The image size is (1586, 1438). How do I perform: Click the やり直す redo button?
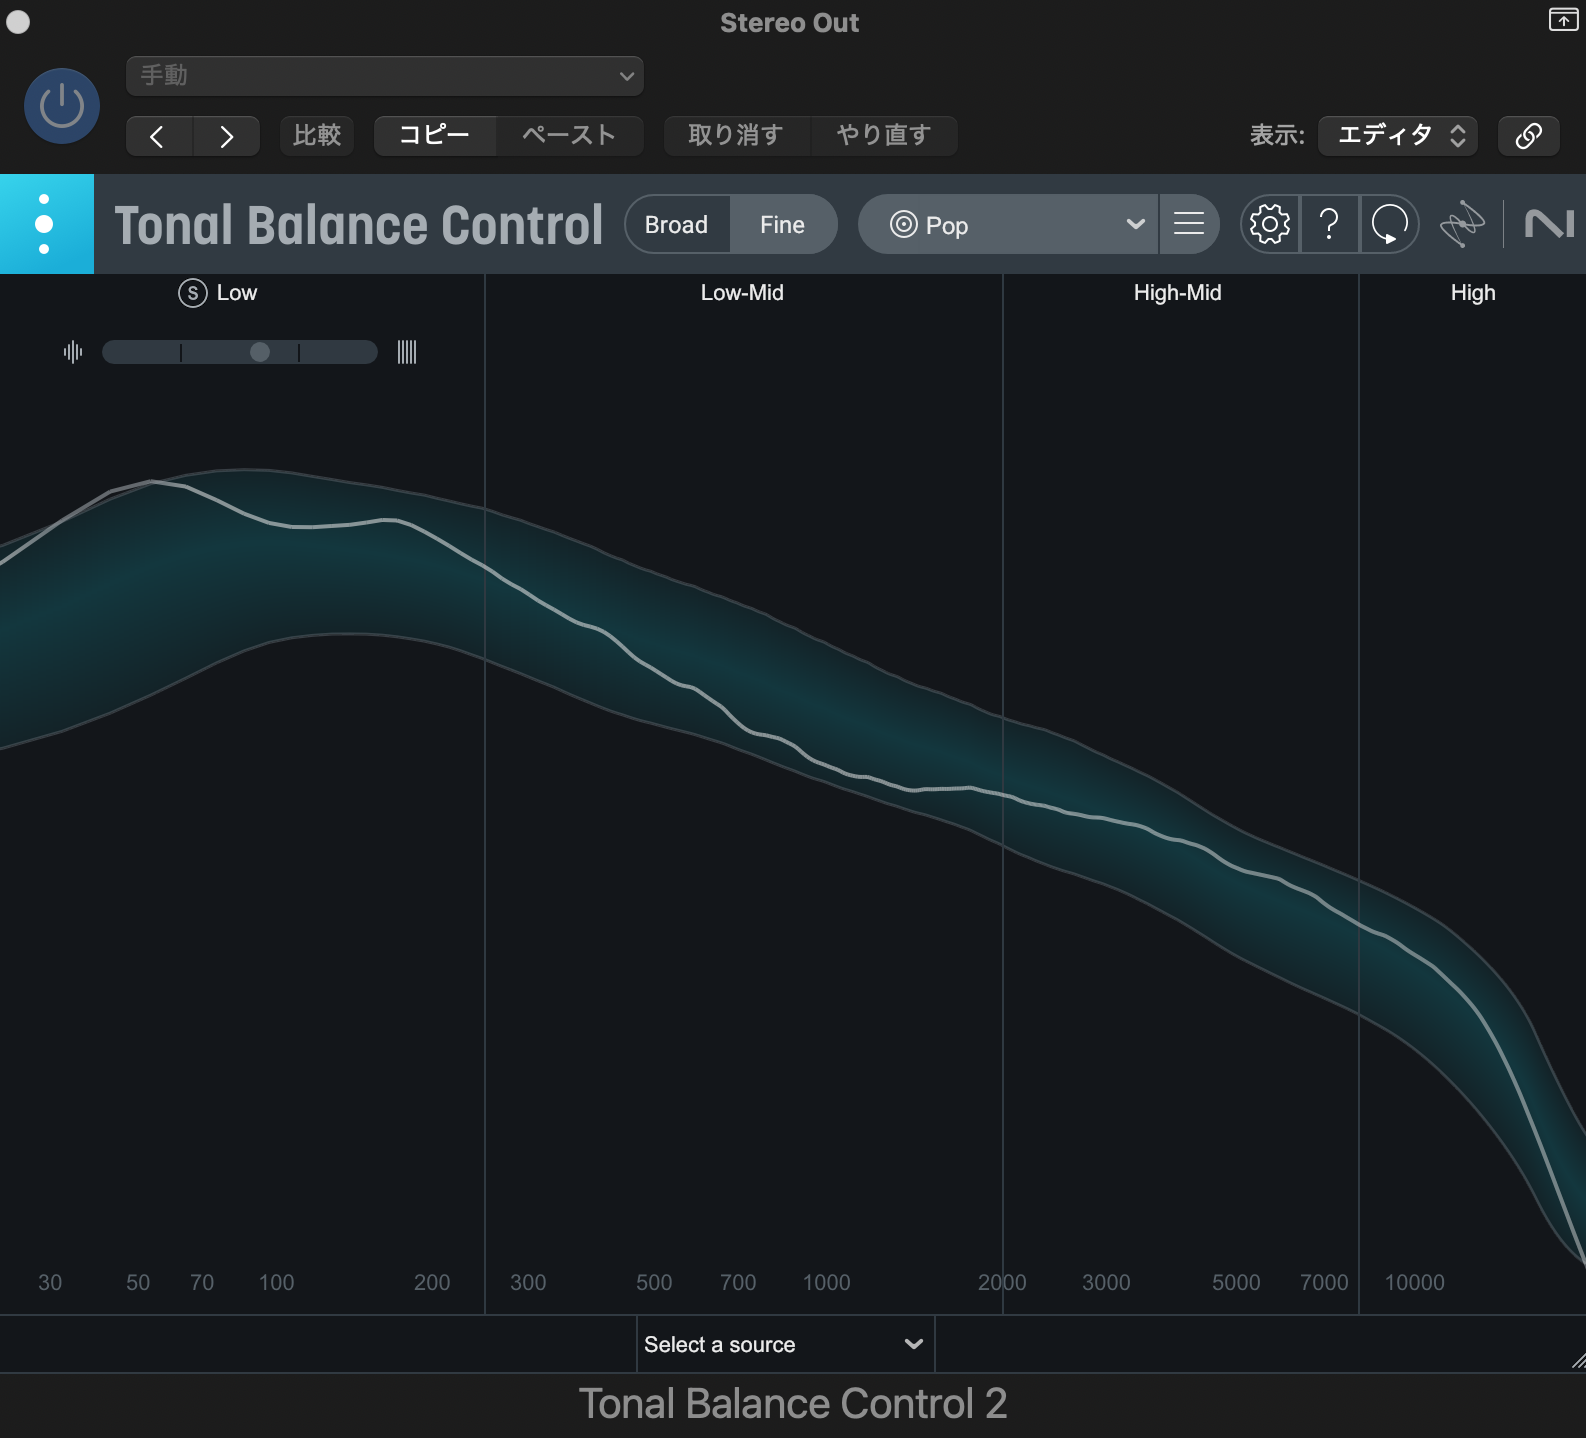coord(884,136)
